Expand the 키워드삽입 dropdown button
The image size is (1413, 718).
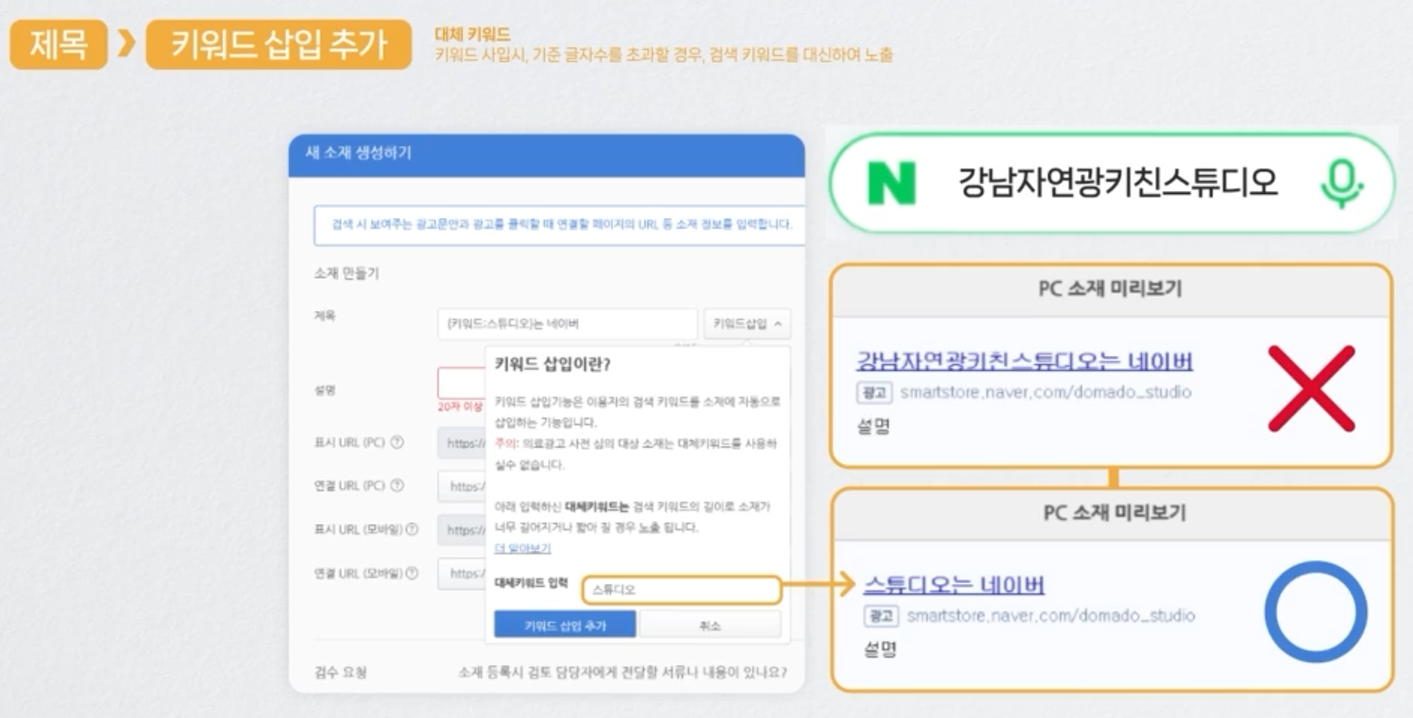tap(747, 324)
